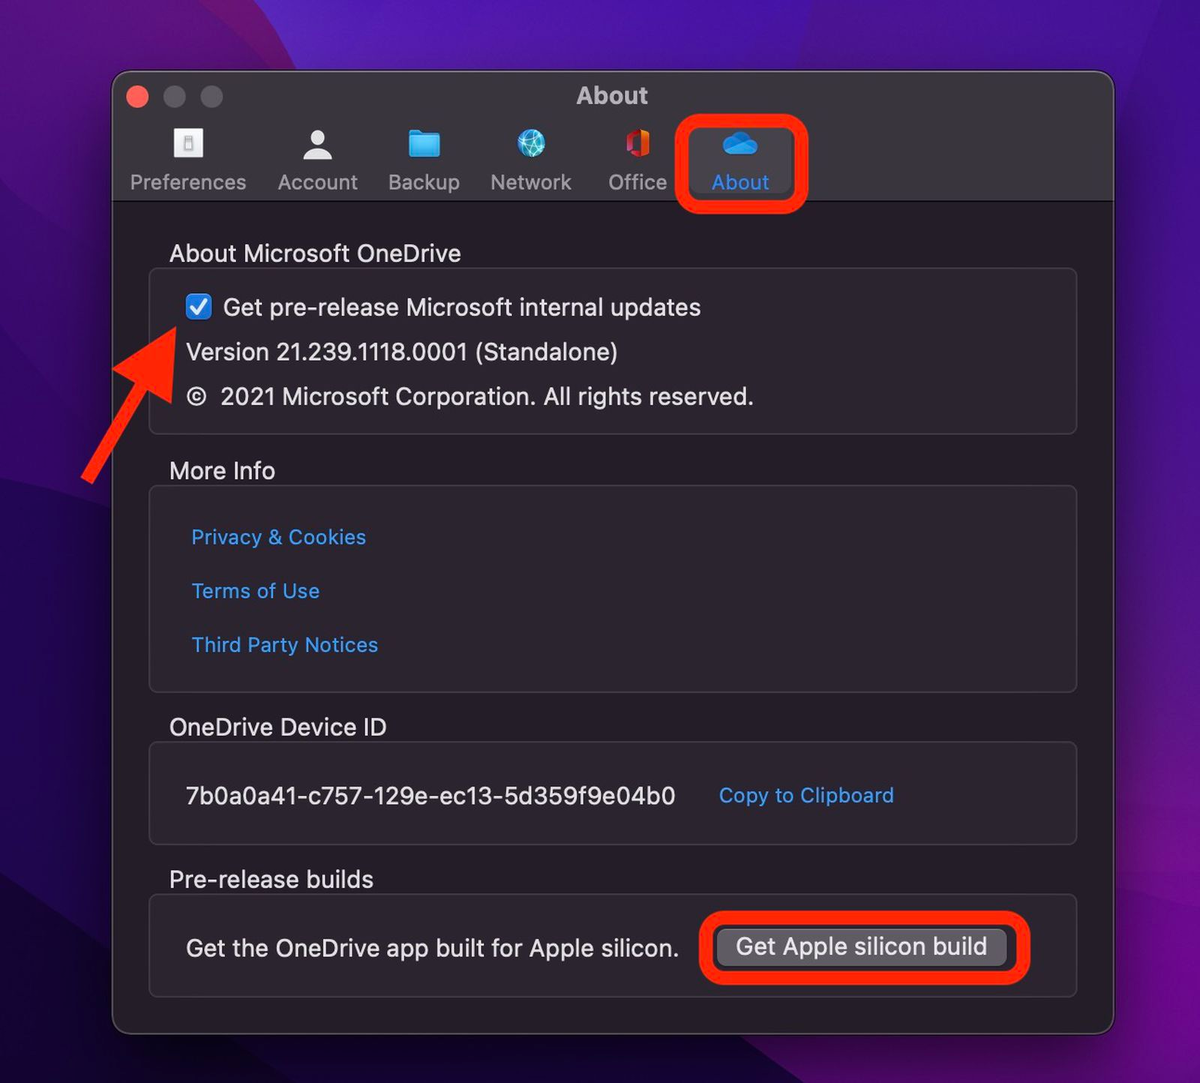Click the About Microsoft OneDrive heading

(x=315, y=253)
